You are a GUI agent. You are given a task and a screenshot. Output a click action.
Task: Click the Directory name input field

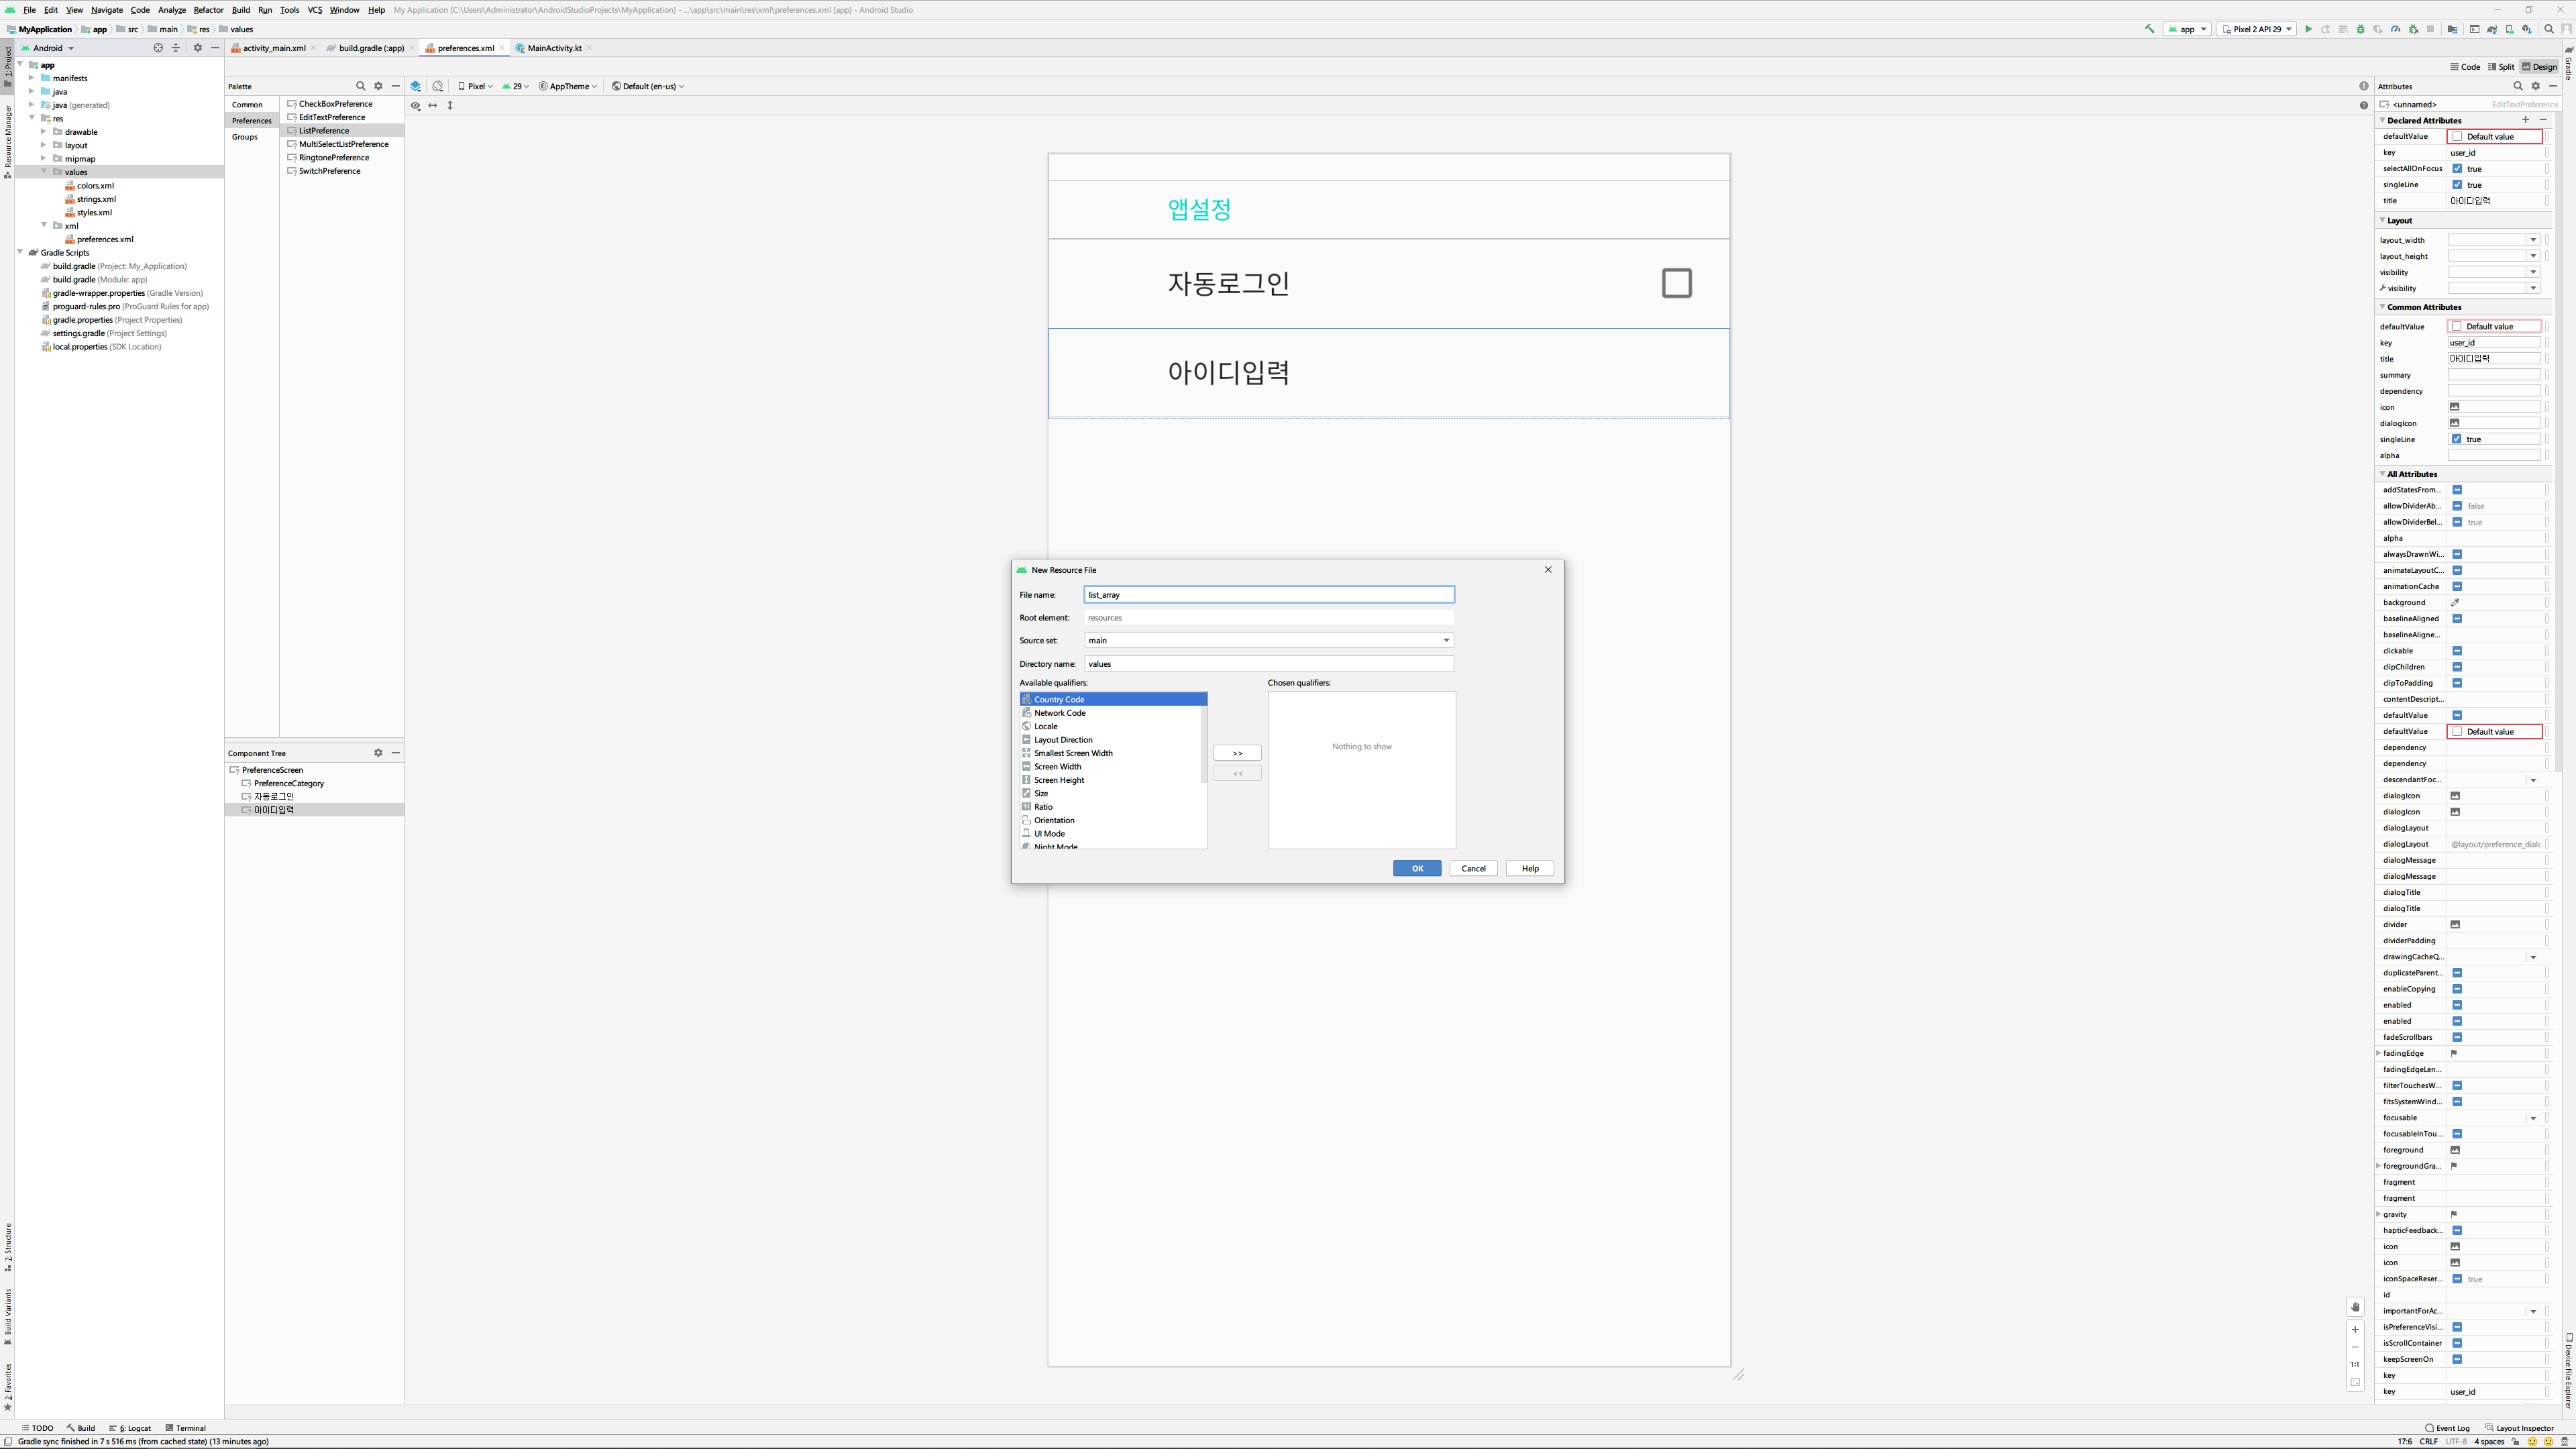(1268, 664)
